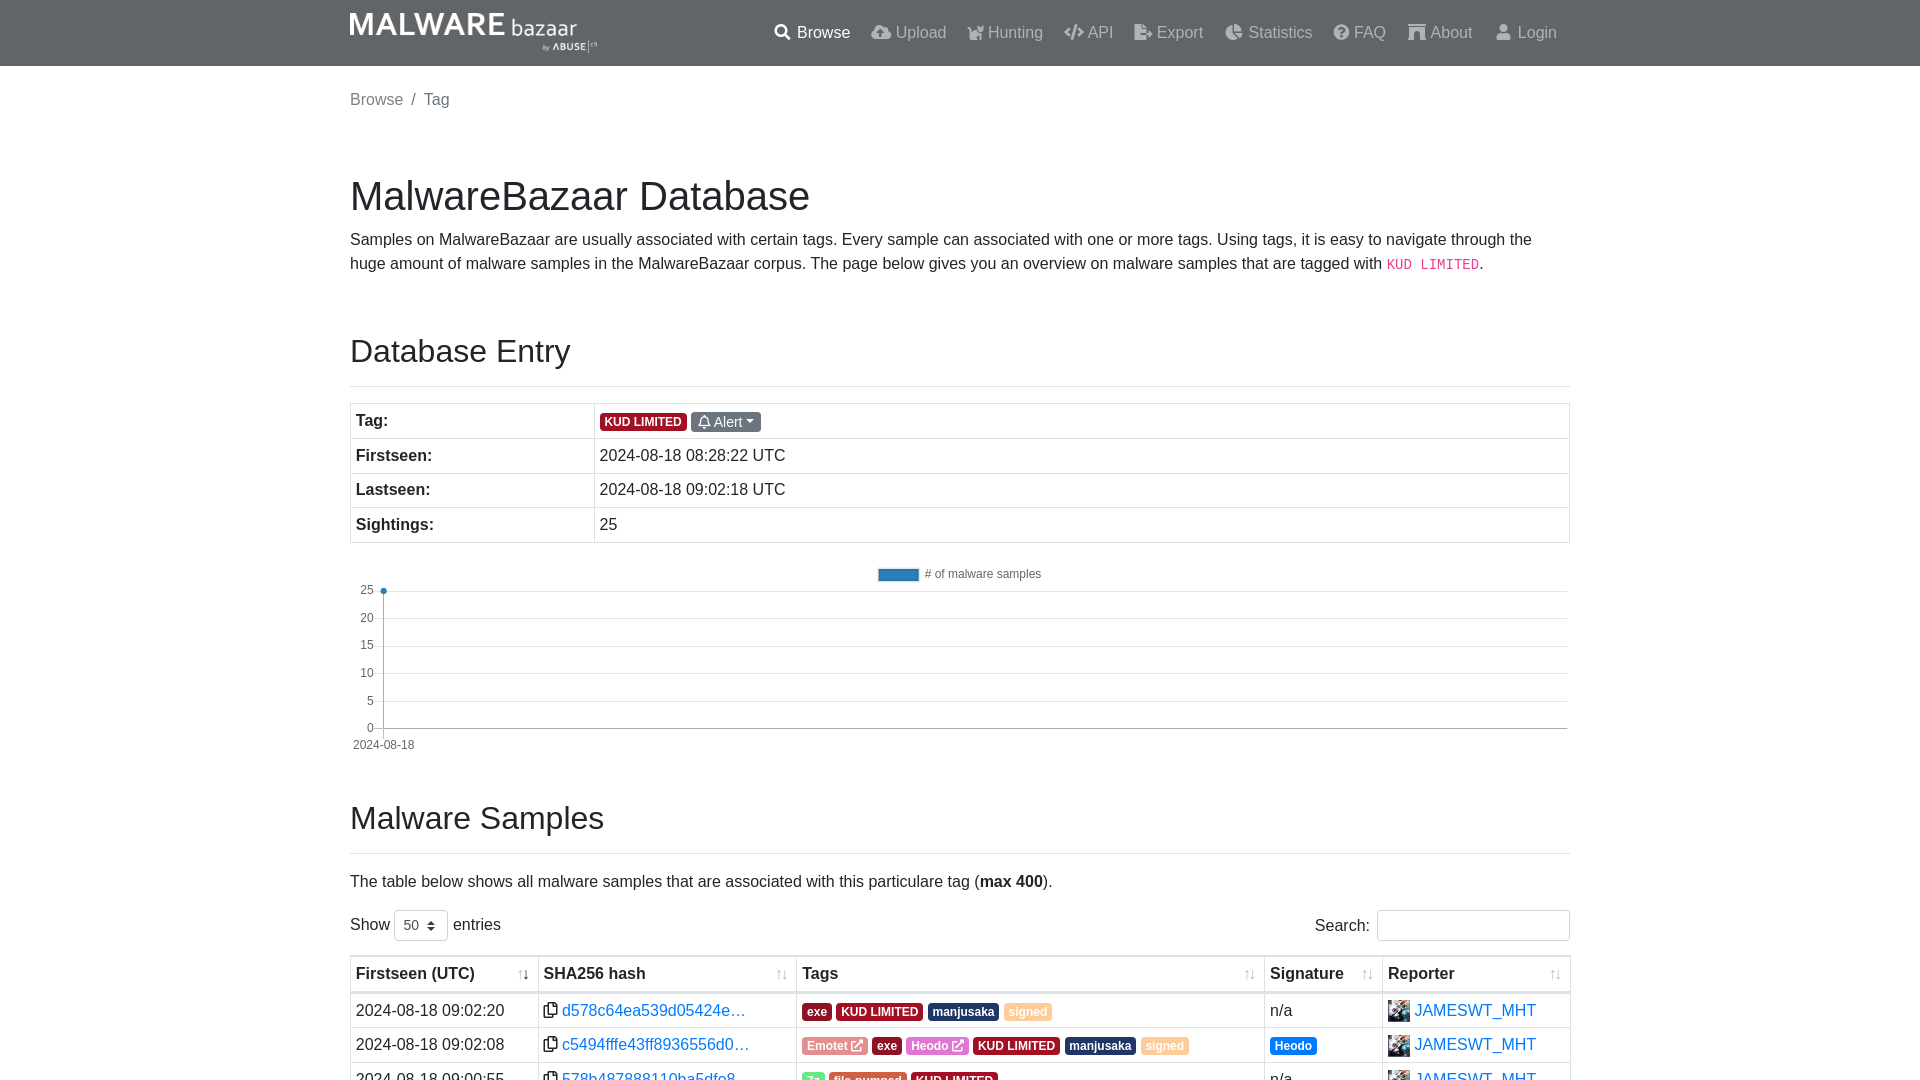
Task: Expand the Alert dropdown
Action: [x=725, y=422]
